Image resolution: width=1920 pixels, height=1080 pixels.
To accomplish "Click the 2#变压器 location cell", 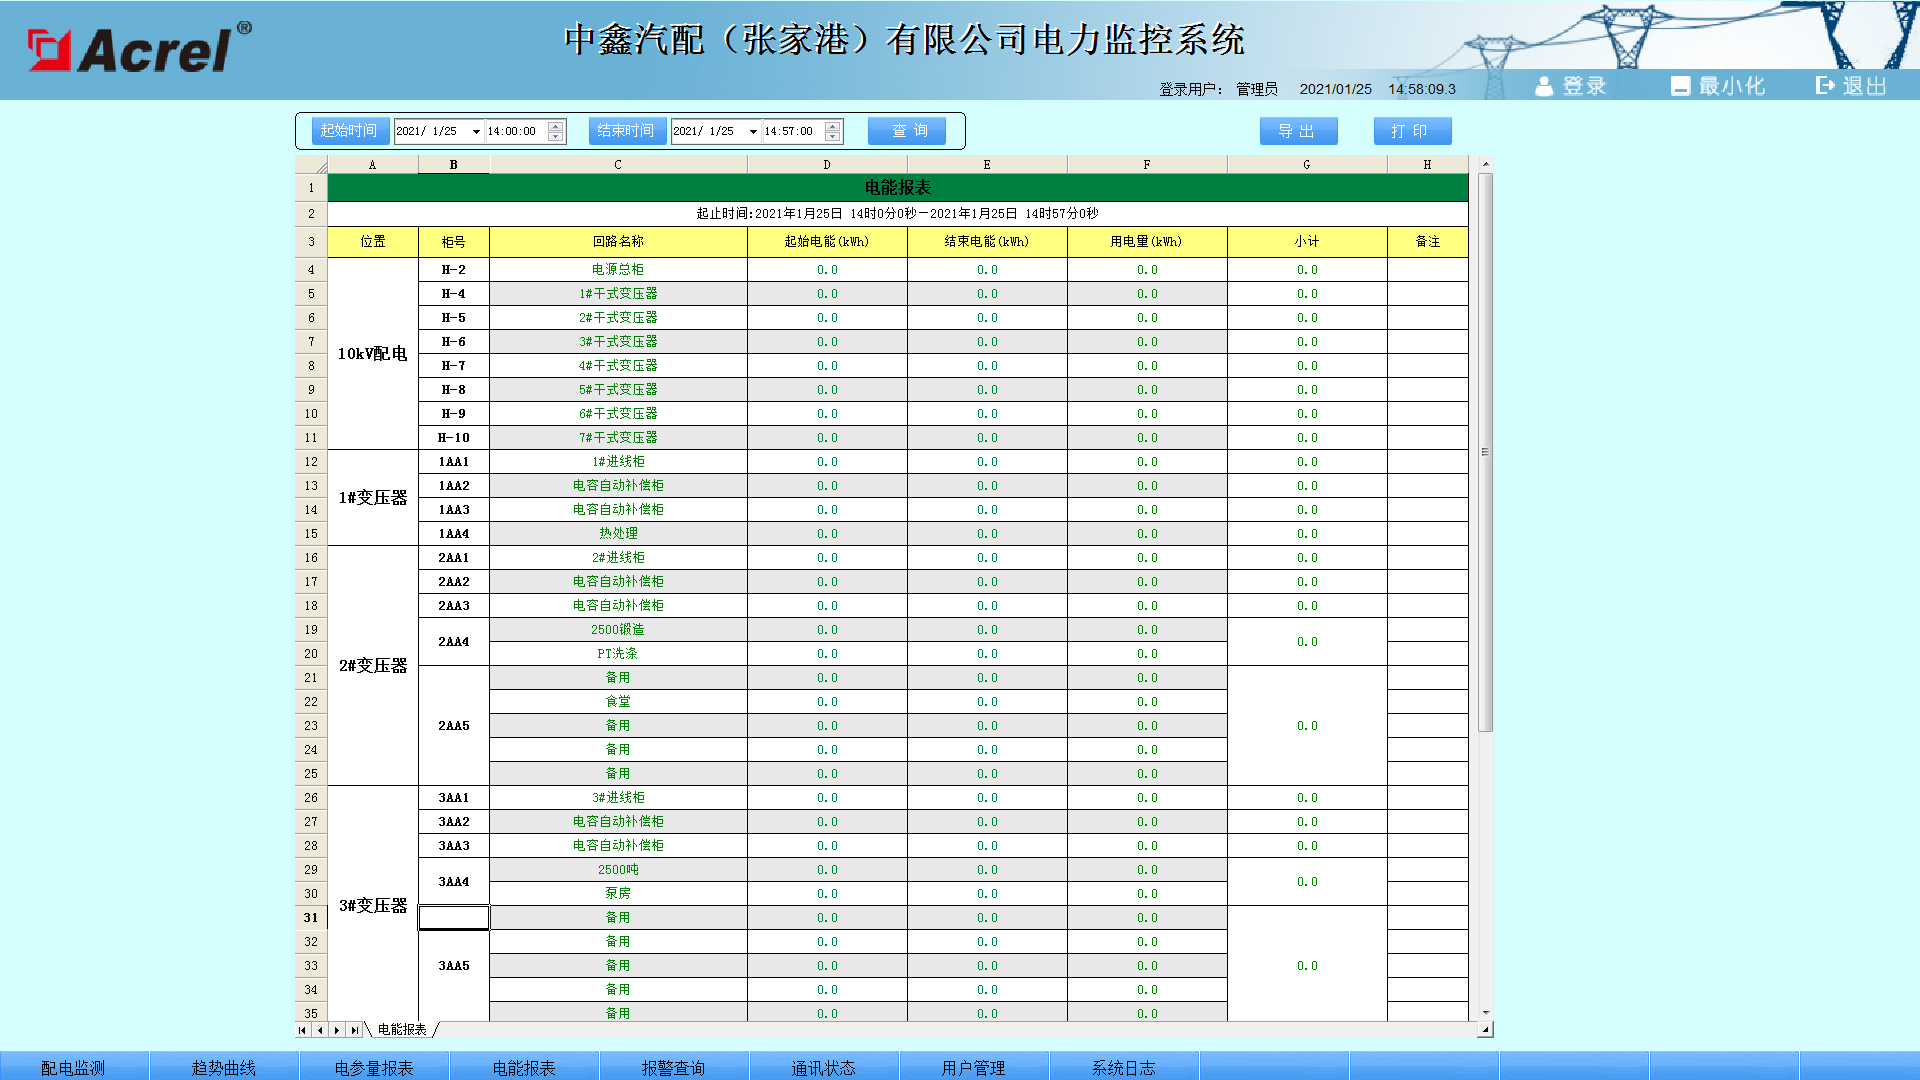I will click(373, 666).
